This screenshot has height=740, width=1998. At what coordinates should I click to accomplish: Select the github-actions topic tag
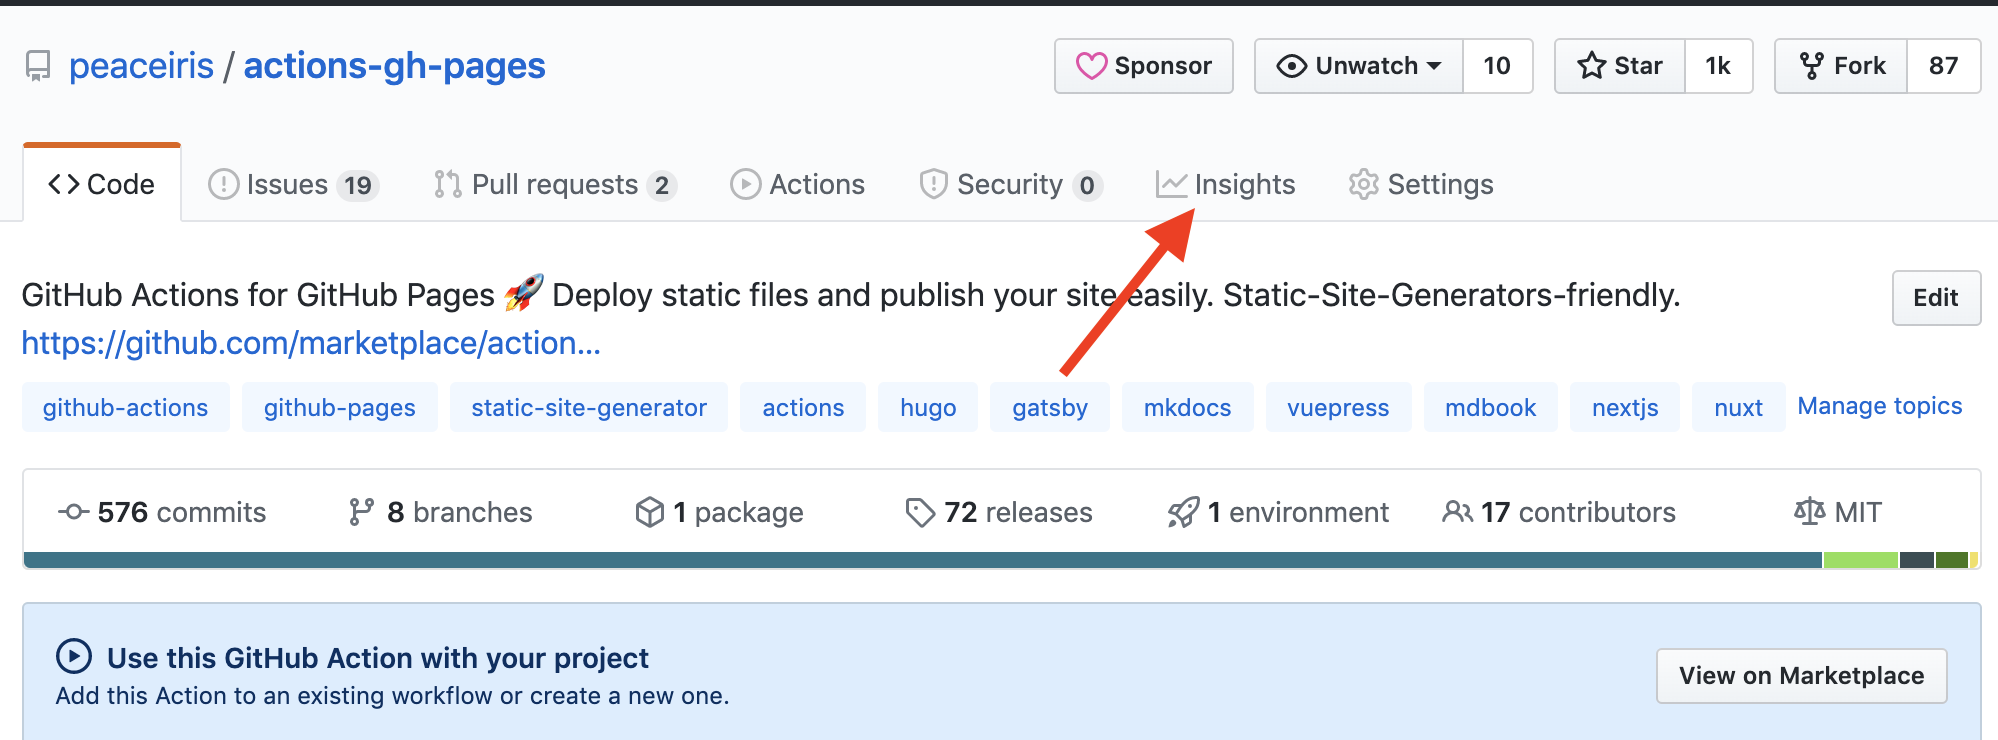coord(126,407)
